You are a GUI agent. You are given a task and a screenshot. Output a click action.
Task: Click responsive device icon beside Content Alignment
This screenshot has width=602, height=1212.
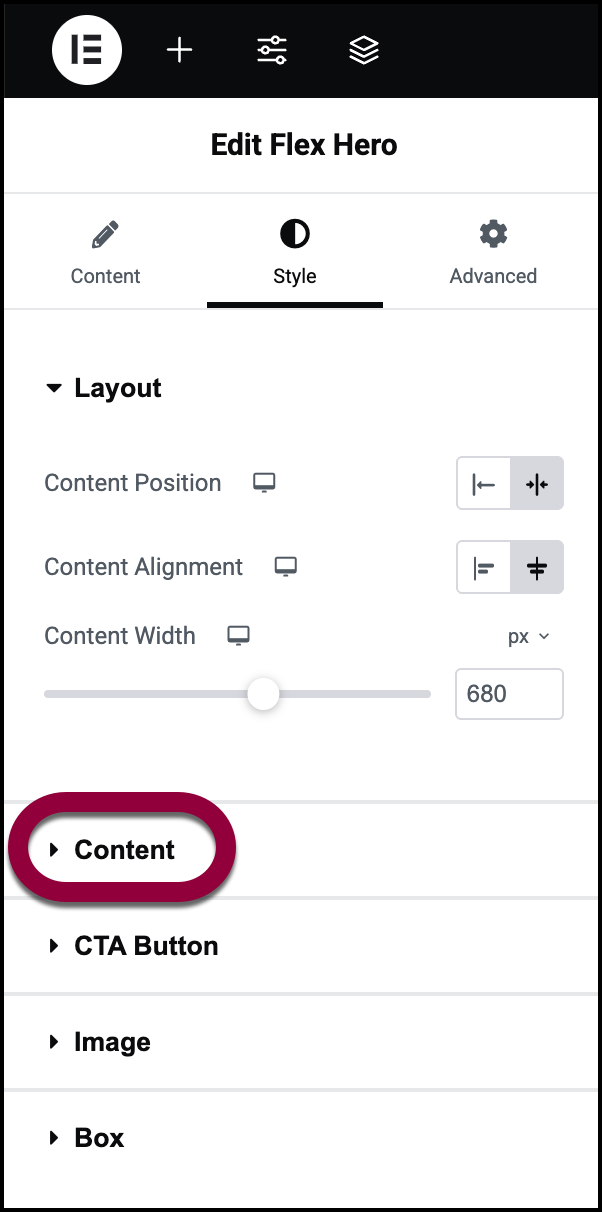point(286,567)
